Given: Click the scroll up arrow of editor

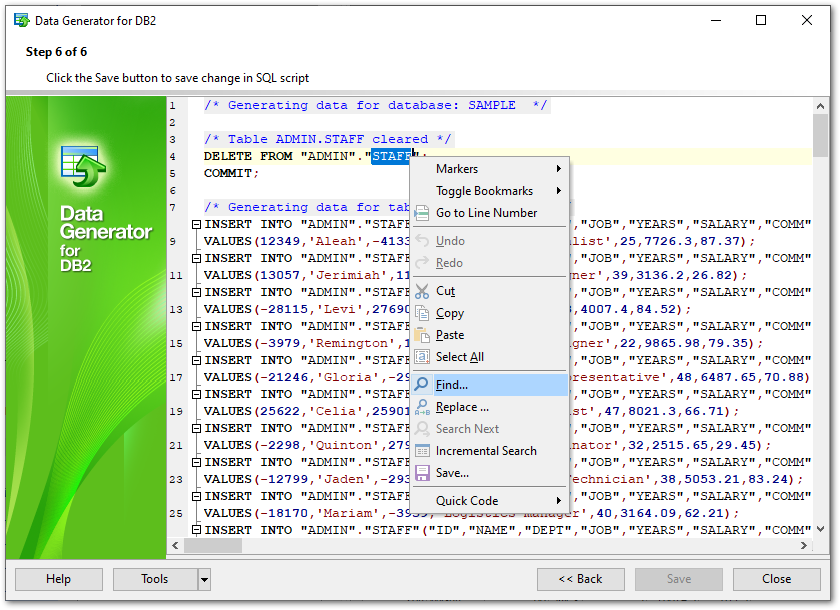Looking at the screenshot, I should (x=820, y=106).
